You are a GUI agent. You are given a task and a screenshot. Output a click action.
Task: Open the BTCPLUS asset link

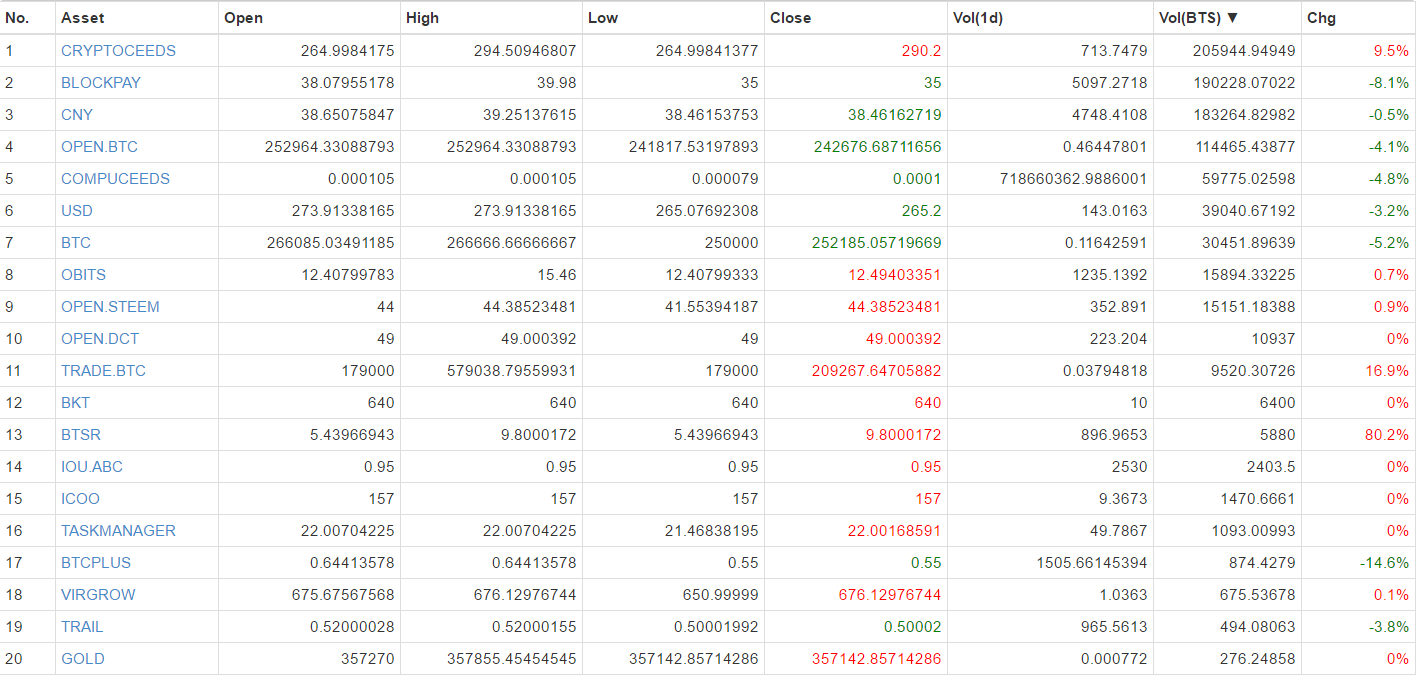pos(96,563)
